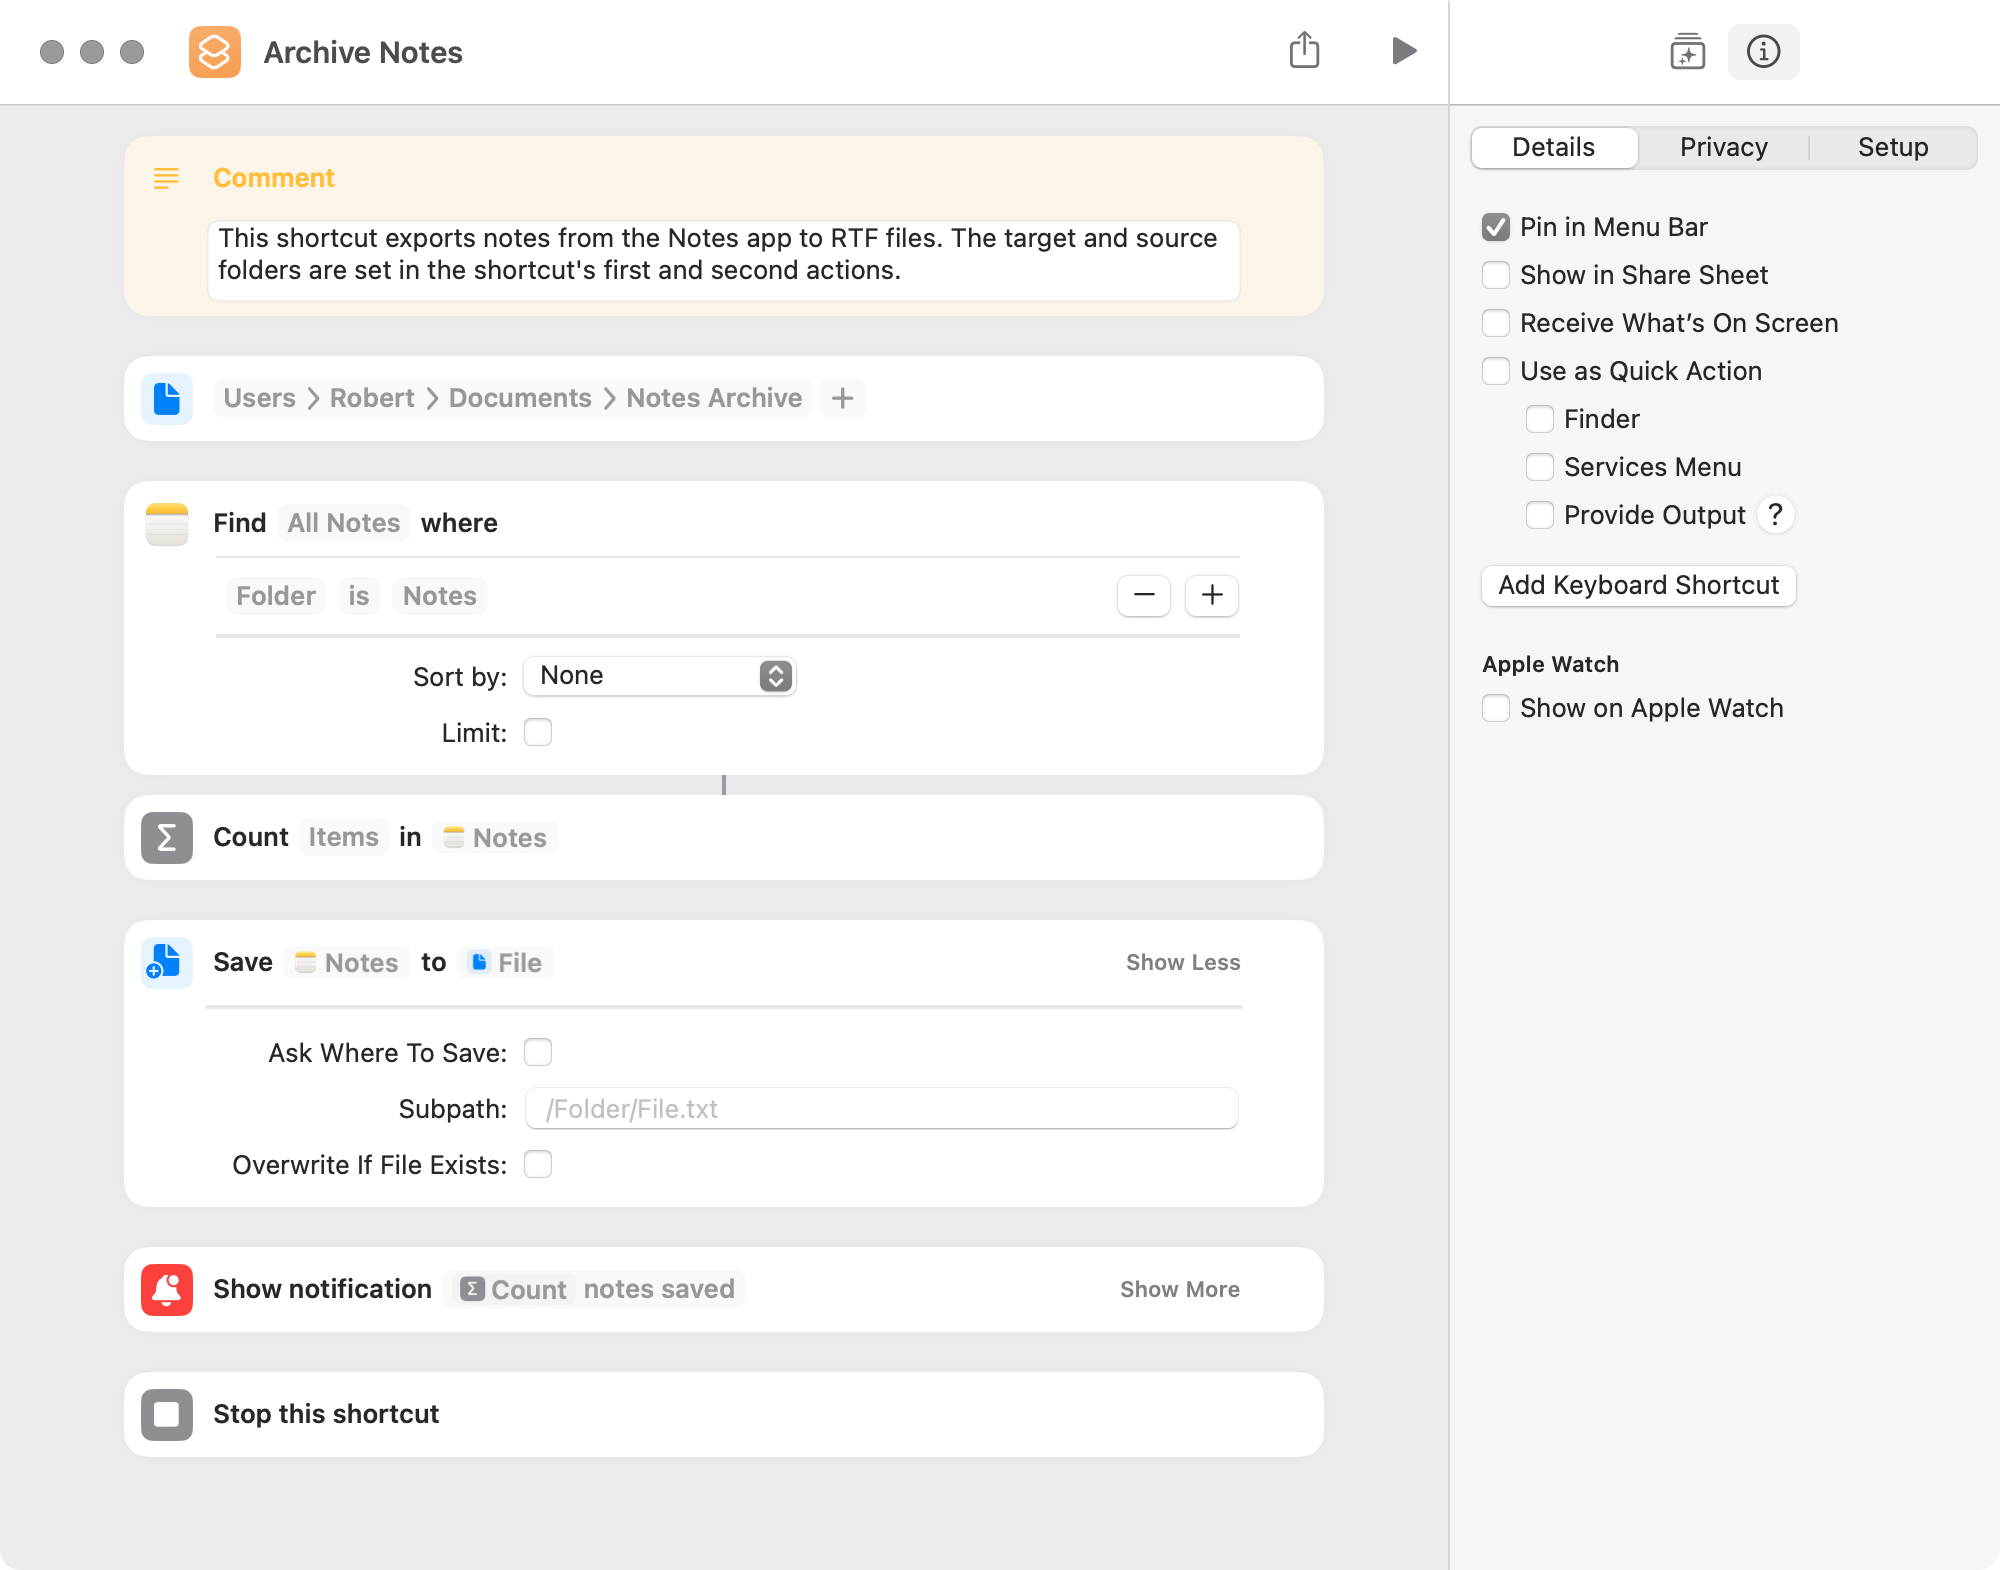Click the File variable in Save action
The image size is (2000, 1570).
(x=506, y=962)
